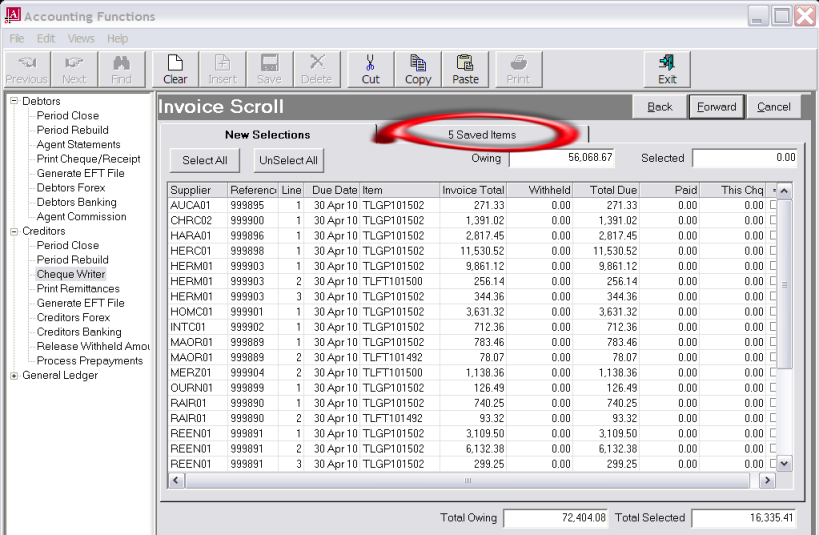Click the Selected amount field
This screenshot has height=535, width=819.
(745, 158)
